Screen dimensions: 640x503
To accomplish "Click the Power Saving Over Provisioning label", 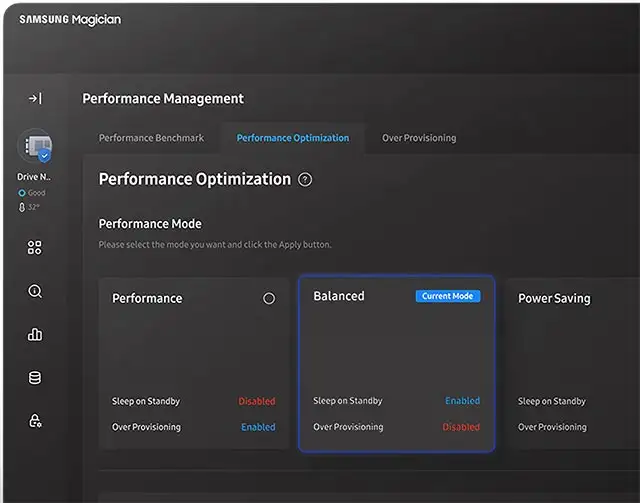I will (x=552, y=427).
